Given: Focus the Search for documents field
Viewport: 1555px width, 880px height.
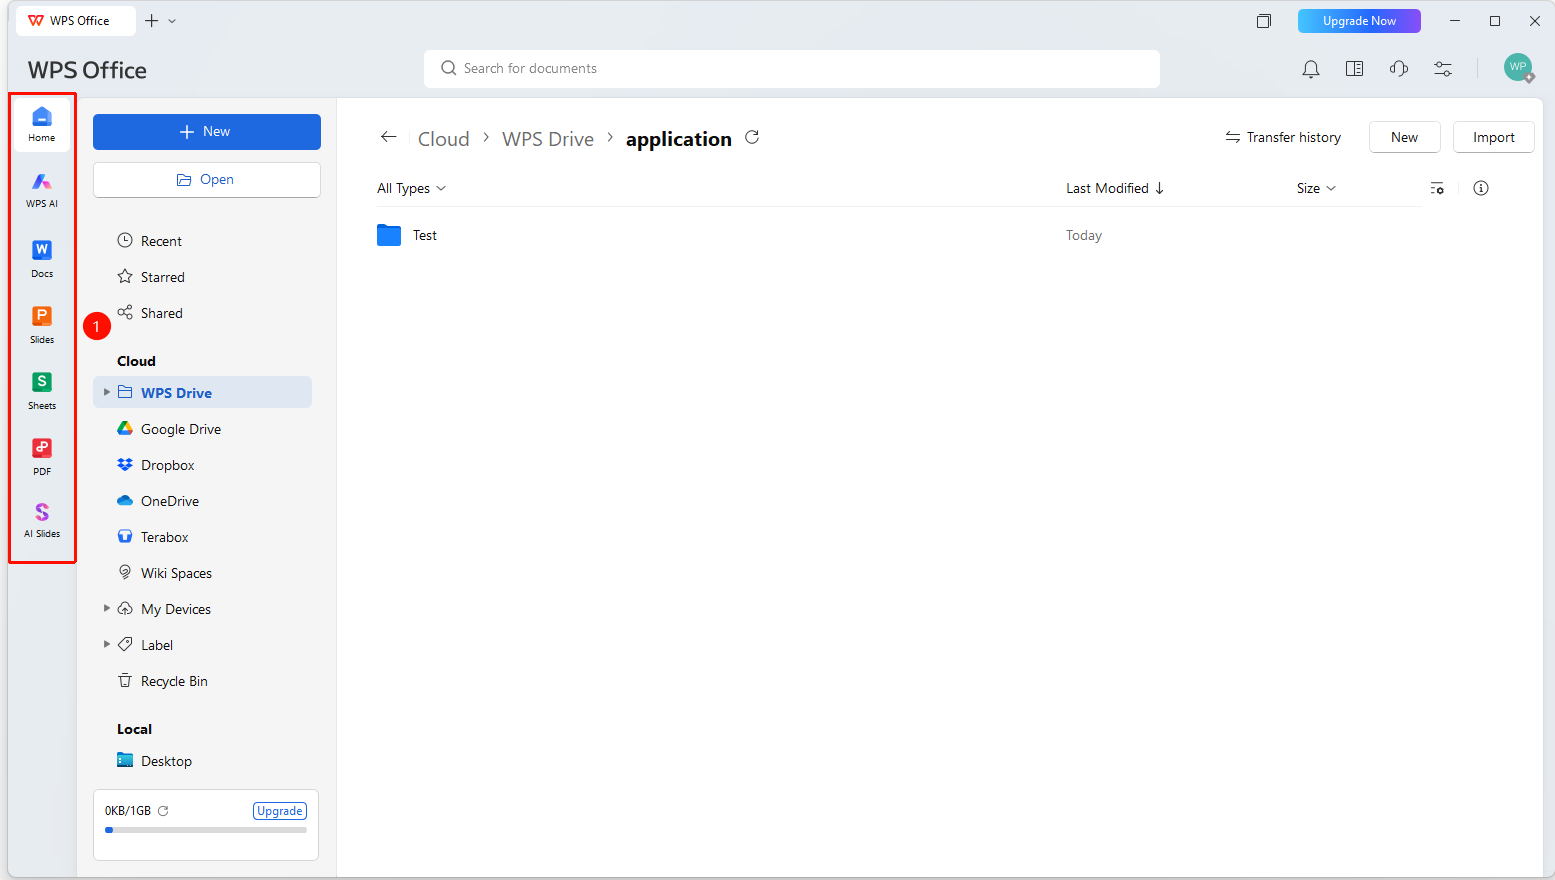Looking at the screenshot, I should click(x=792, y=69).
